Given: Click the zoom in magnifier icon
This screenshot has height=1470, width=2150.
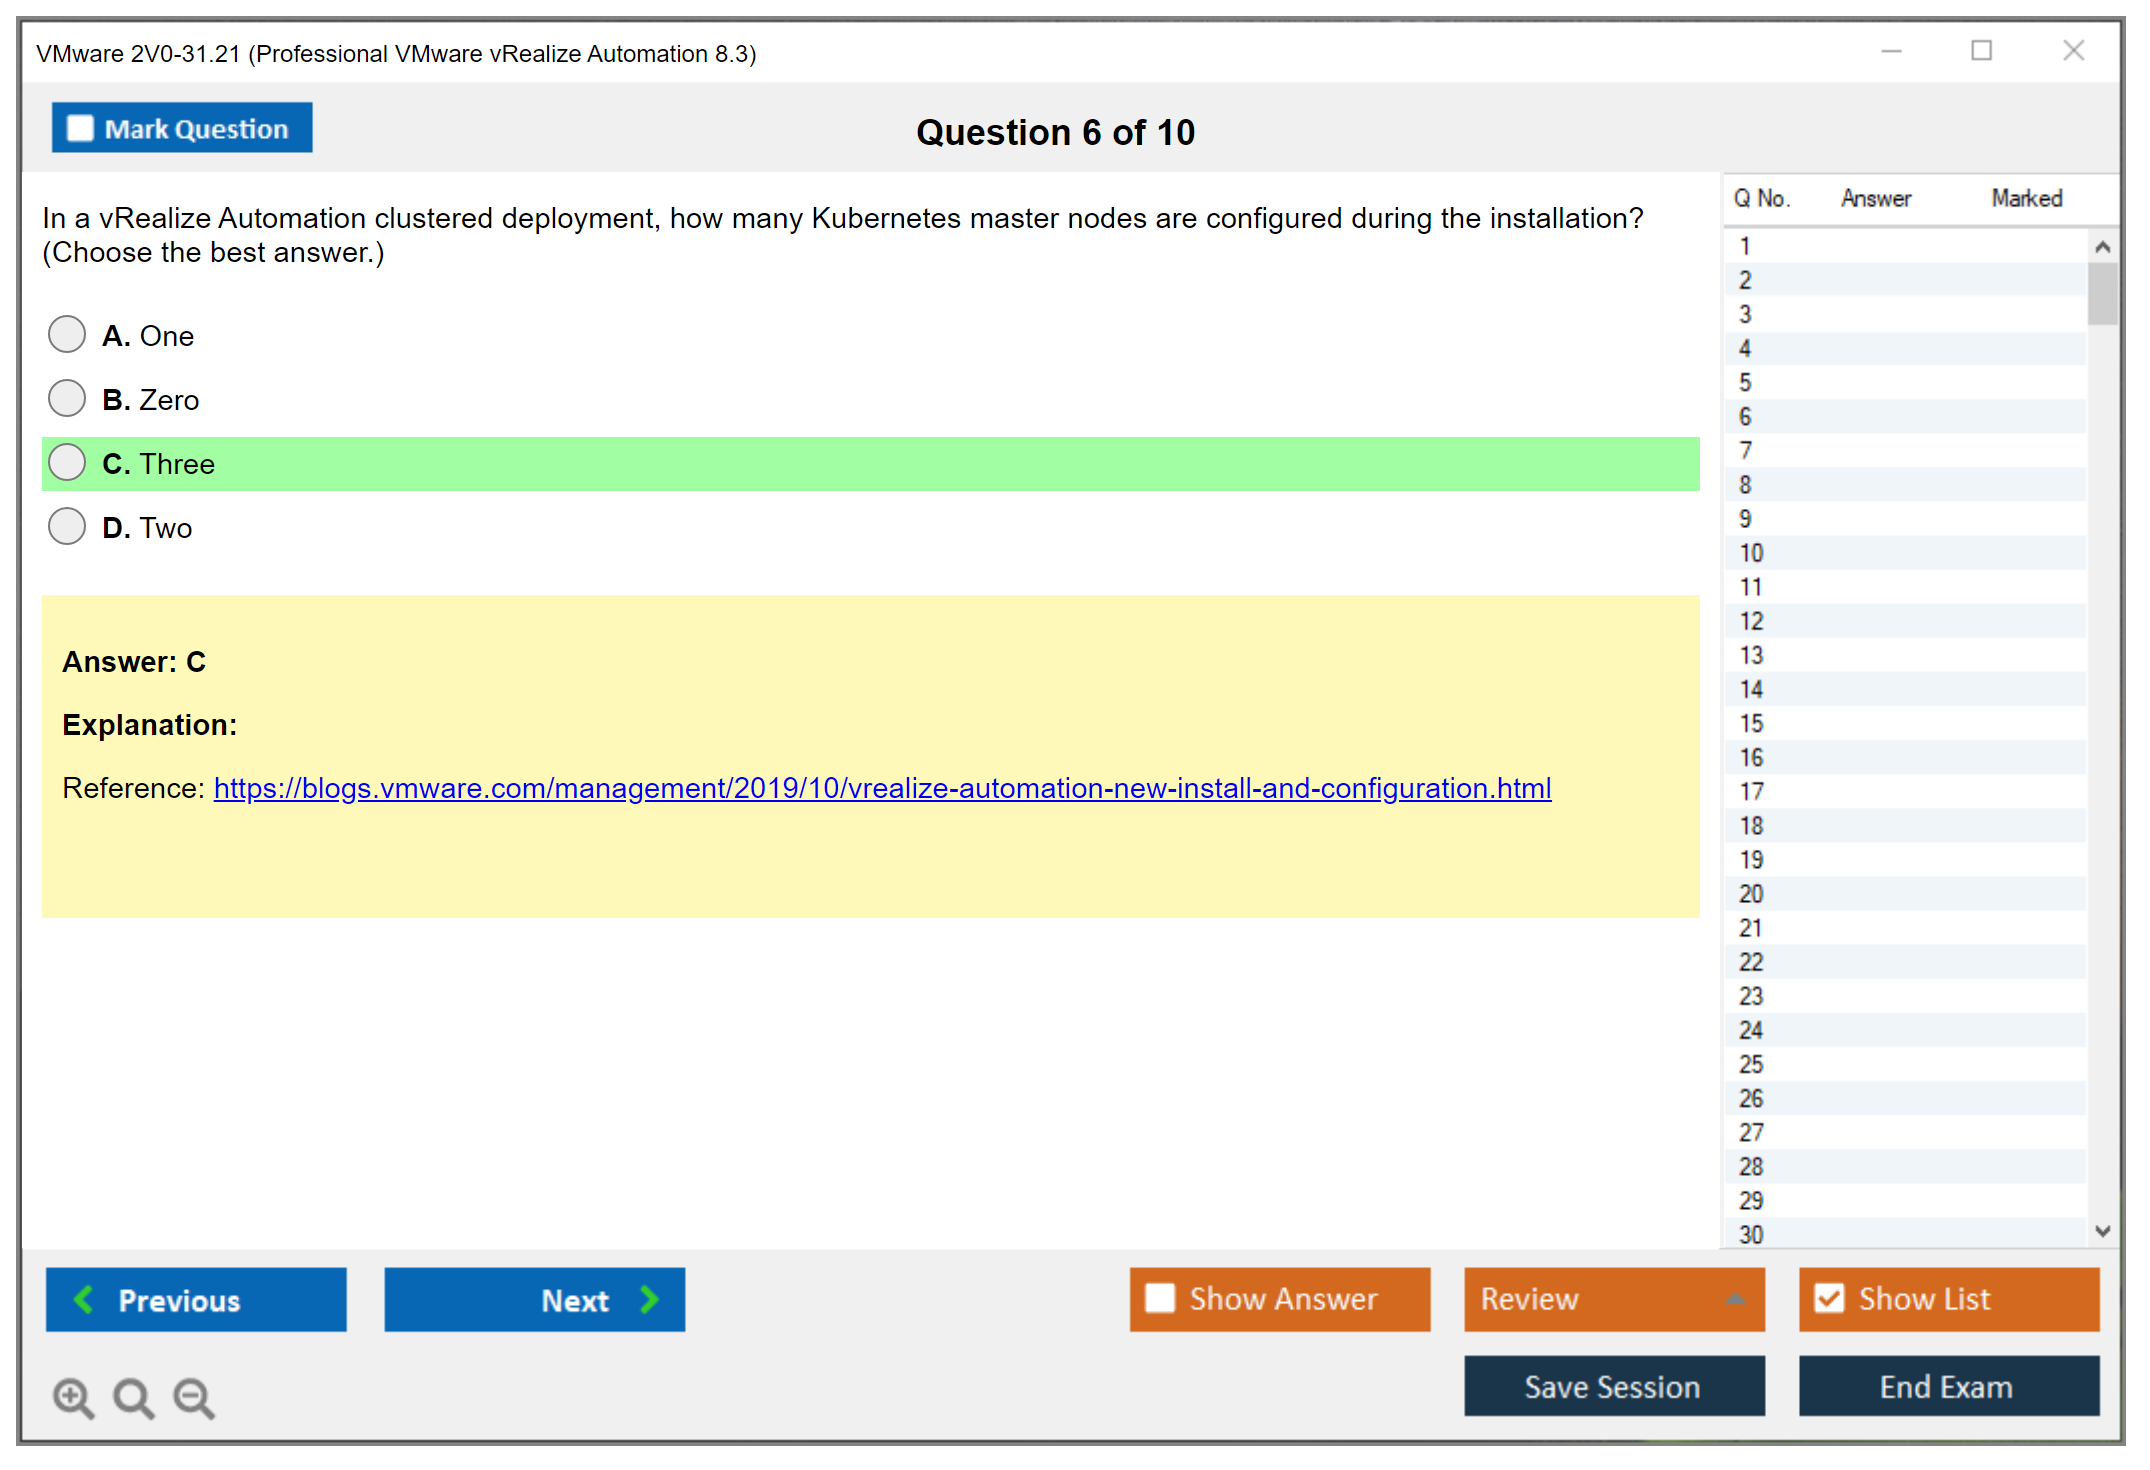Looking at the screenshot, I should coord(72,1396).
